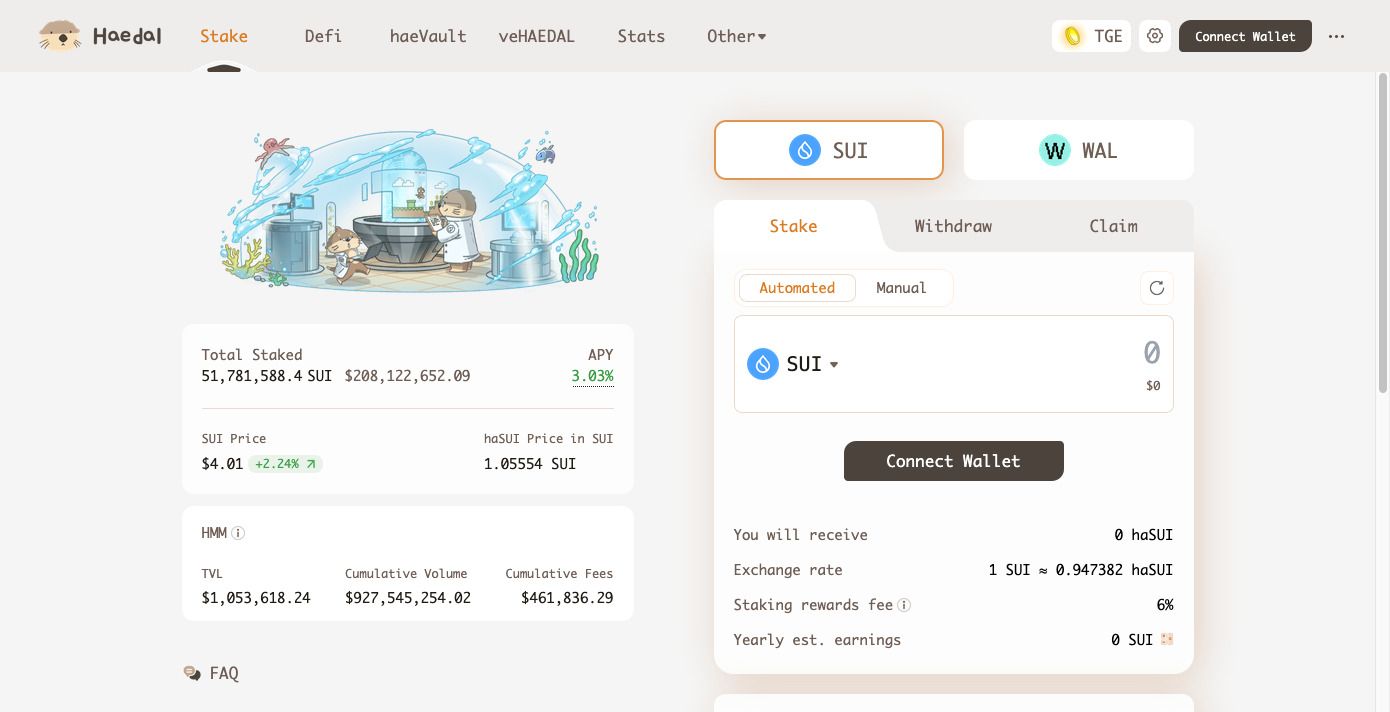Click the Haedal otter logo
1390x712 pixels.
[60, 36]
